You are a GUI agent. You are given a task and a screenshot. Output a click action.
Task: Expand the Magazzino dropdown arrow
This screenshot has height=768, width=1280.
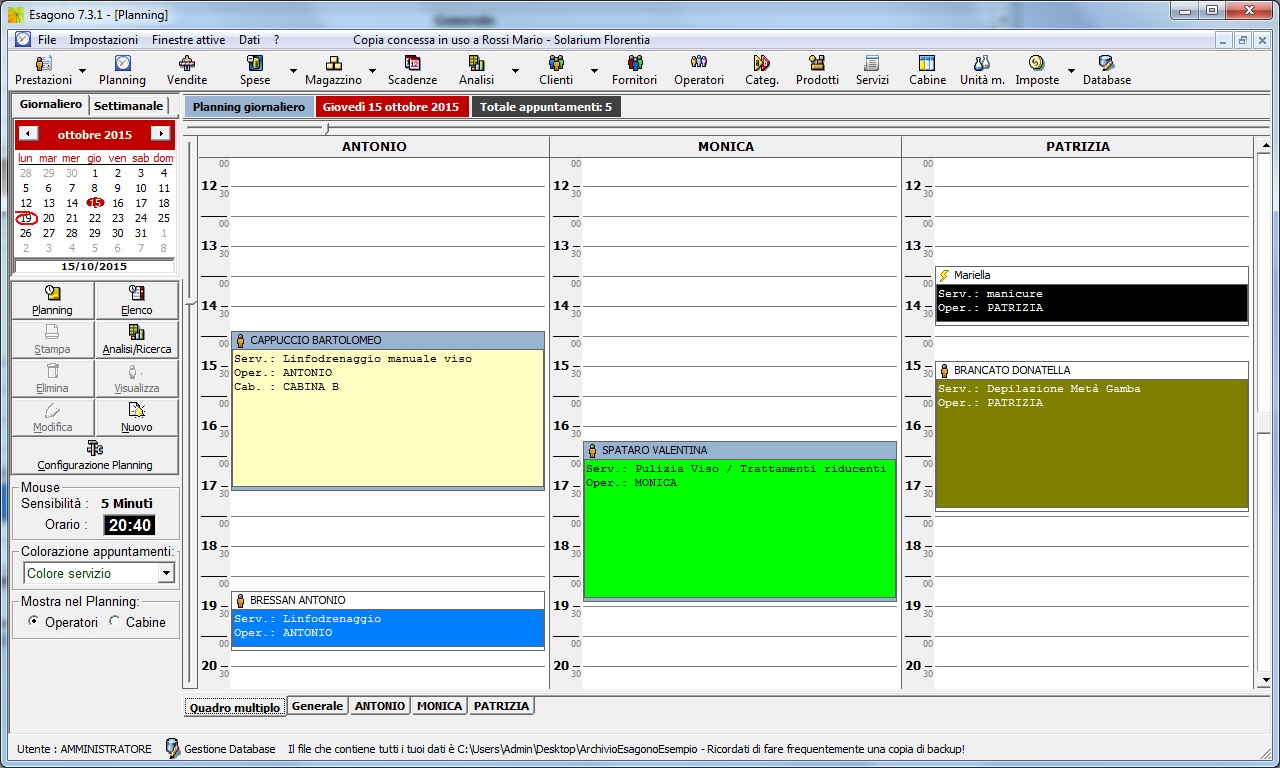point(372,71)
